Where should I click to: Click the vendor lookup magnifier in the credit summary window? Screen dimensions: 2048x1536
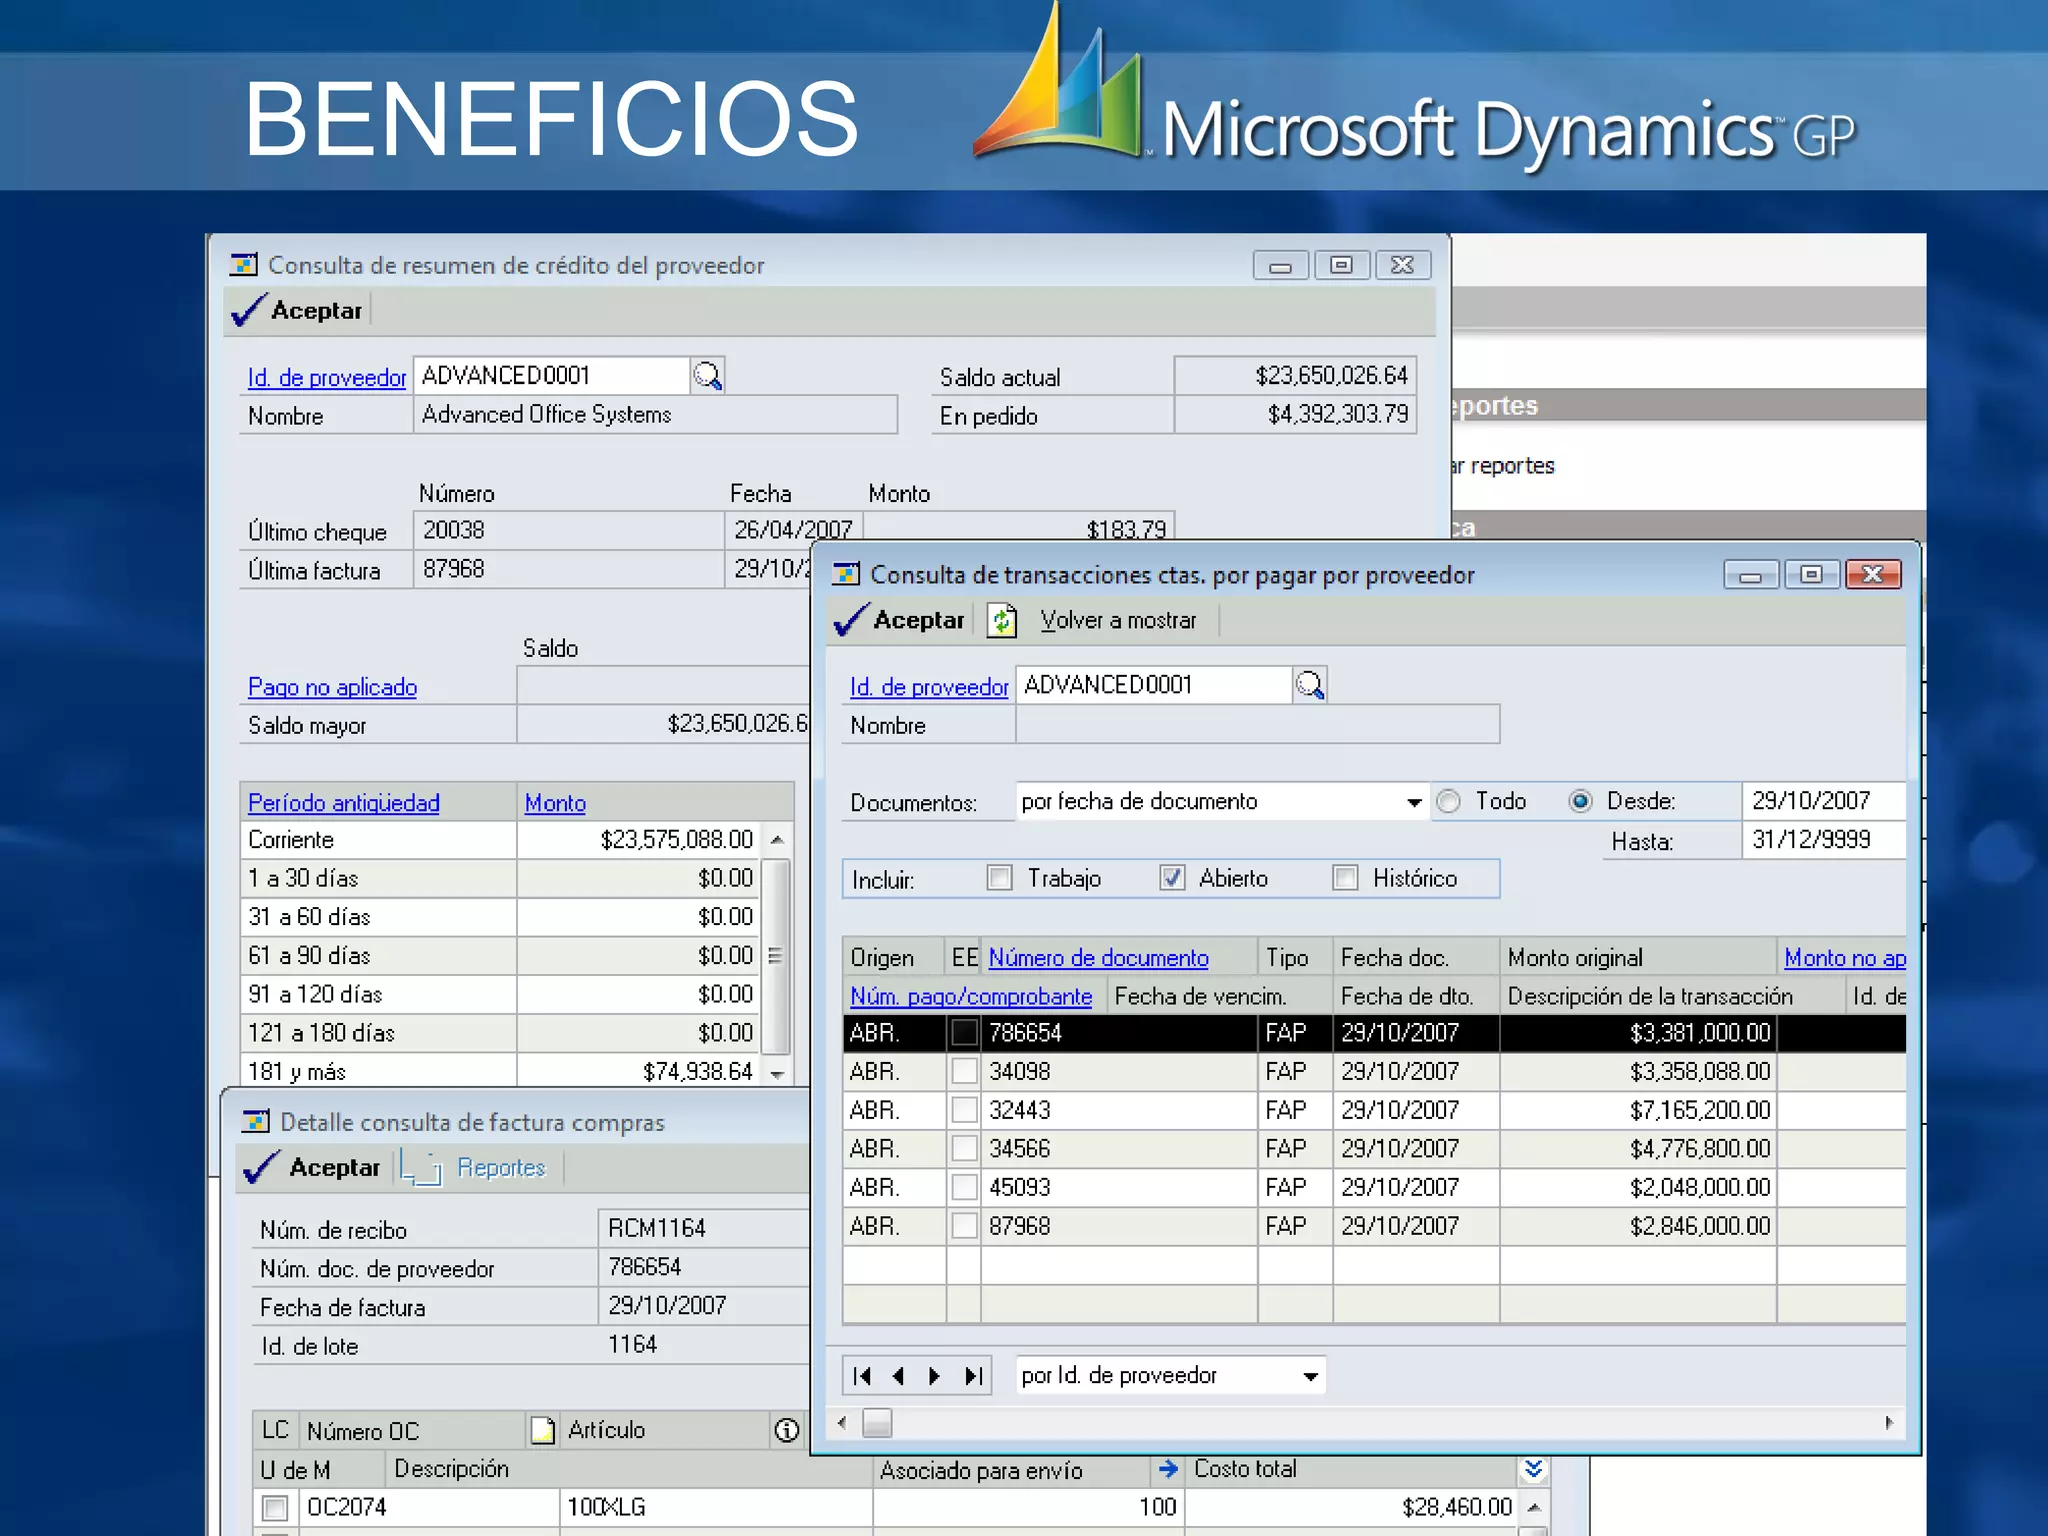click(x=708, y=376)
